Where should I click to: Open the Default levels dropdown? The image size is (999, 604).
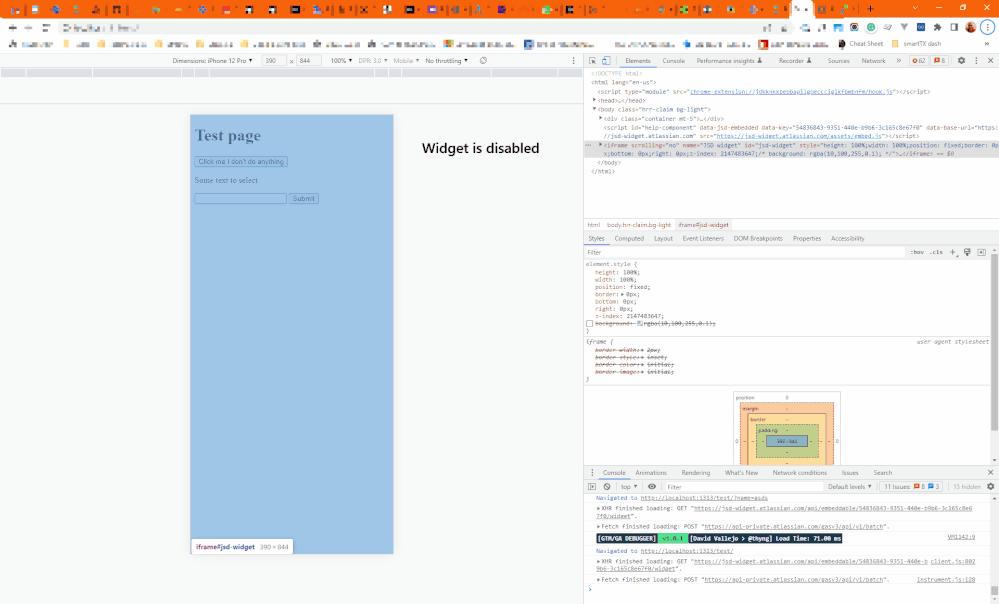(x=849, y=487)
